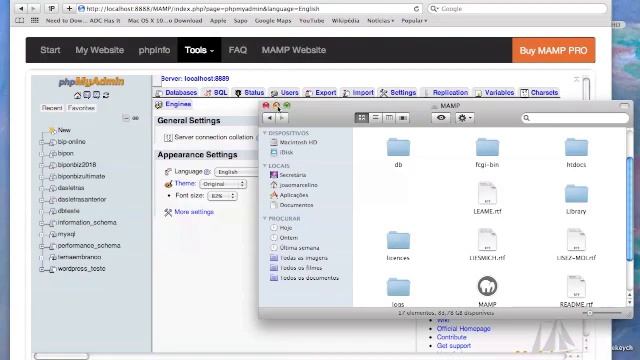Viewport: 640px width, 360px height.
Task: Open the Export tab
Action: click(321, 93)
